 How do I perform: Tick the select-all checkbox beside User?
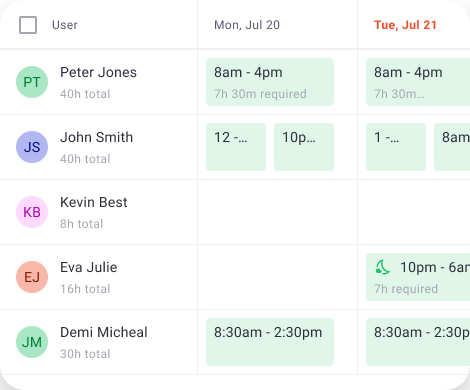tap(28, 25)
